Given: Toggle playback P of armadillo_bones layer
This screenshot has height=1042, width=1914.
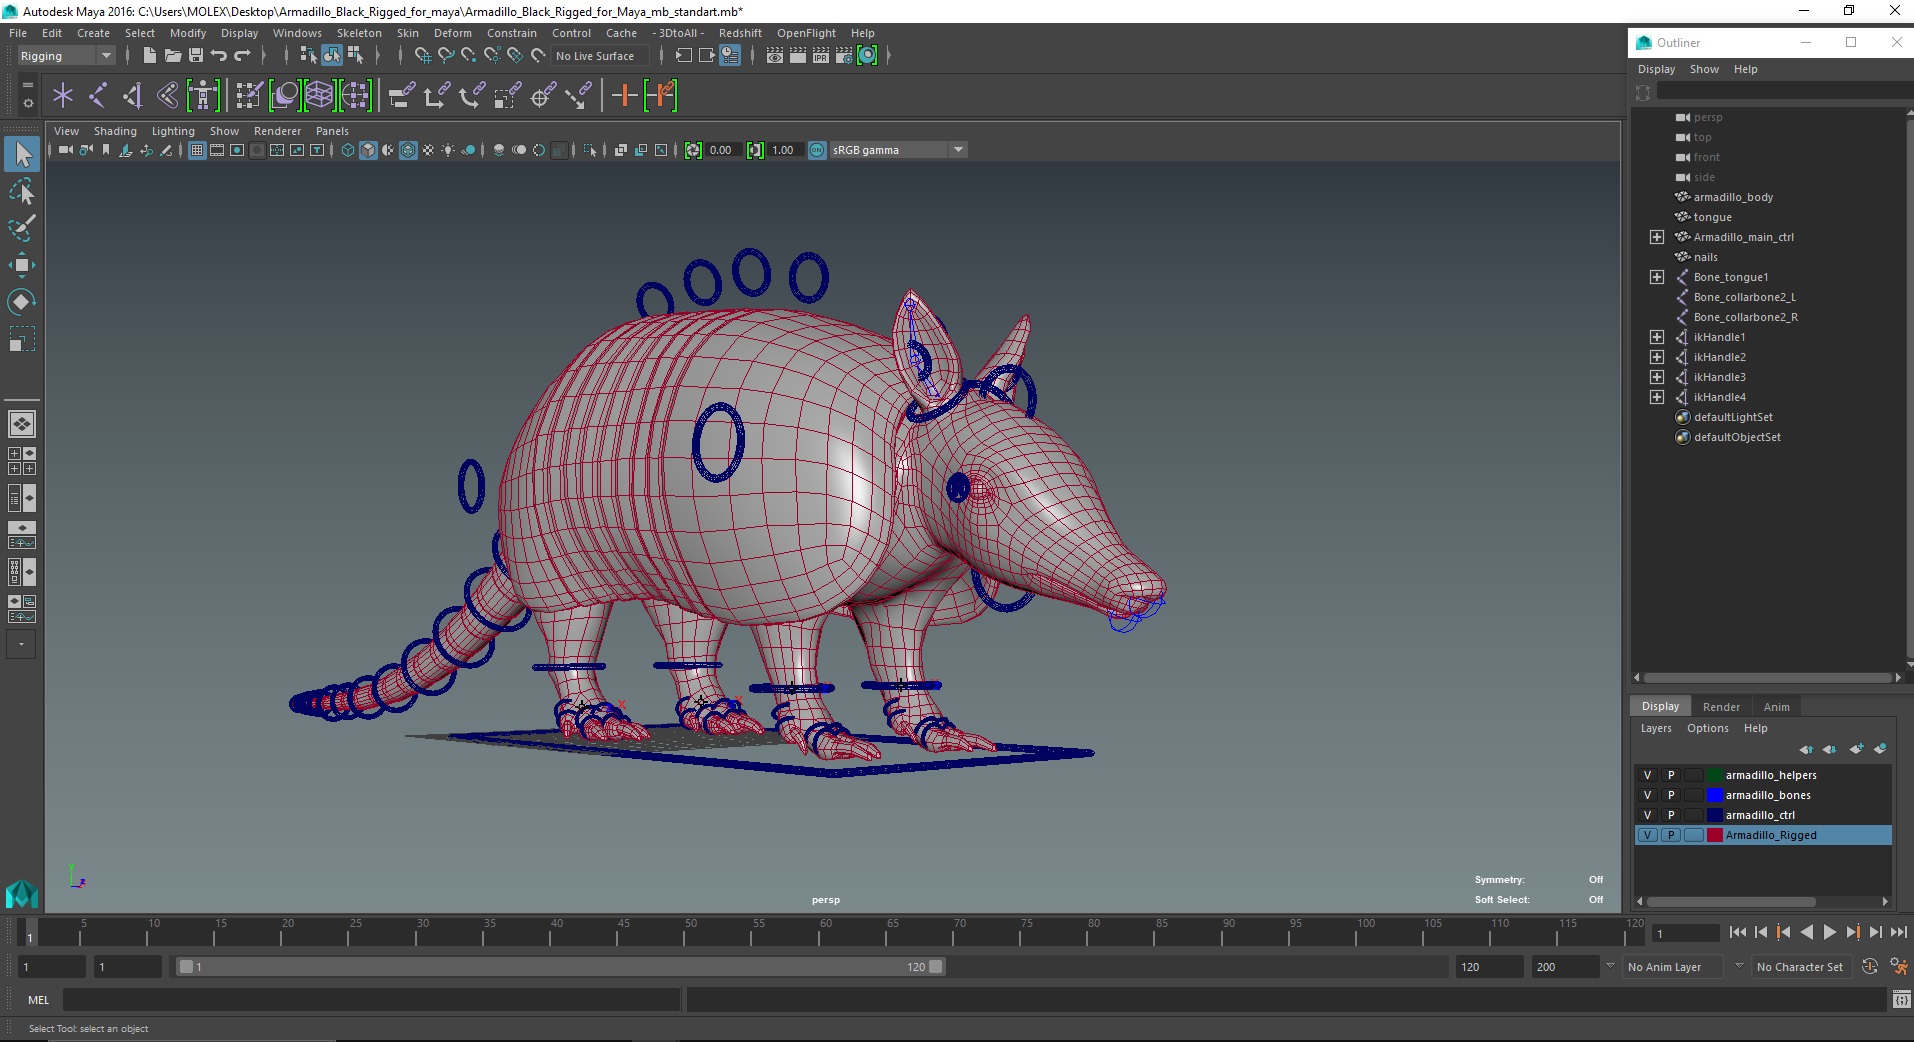Looking at the screenshot, I should pyautogui.click(x=1671, y=795).
